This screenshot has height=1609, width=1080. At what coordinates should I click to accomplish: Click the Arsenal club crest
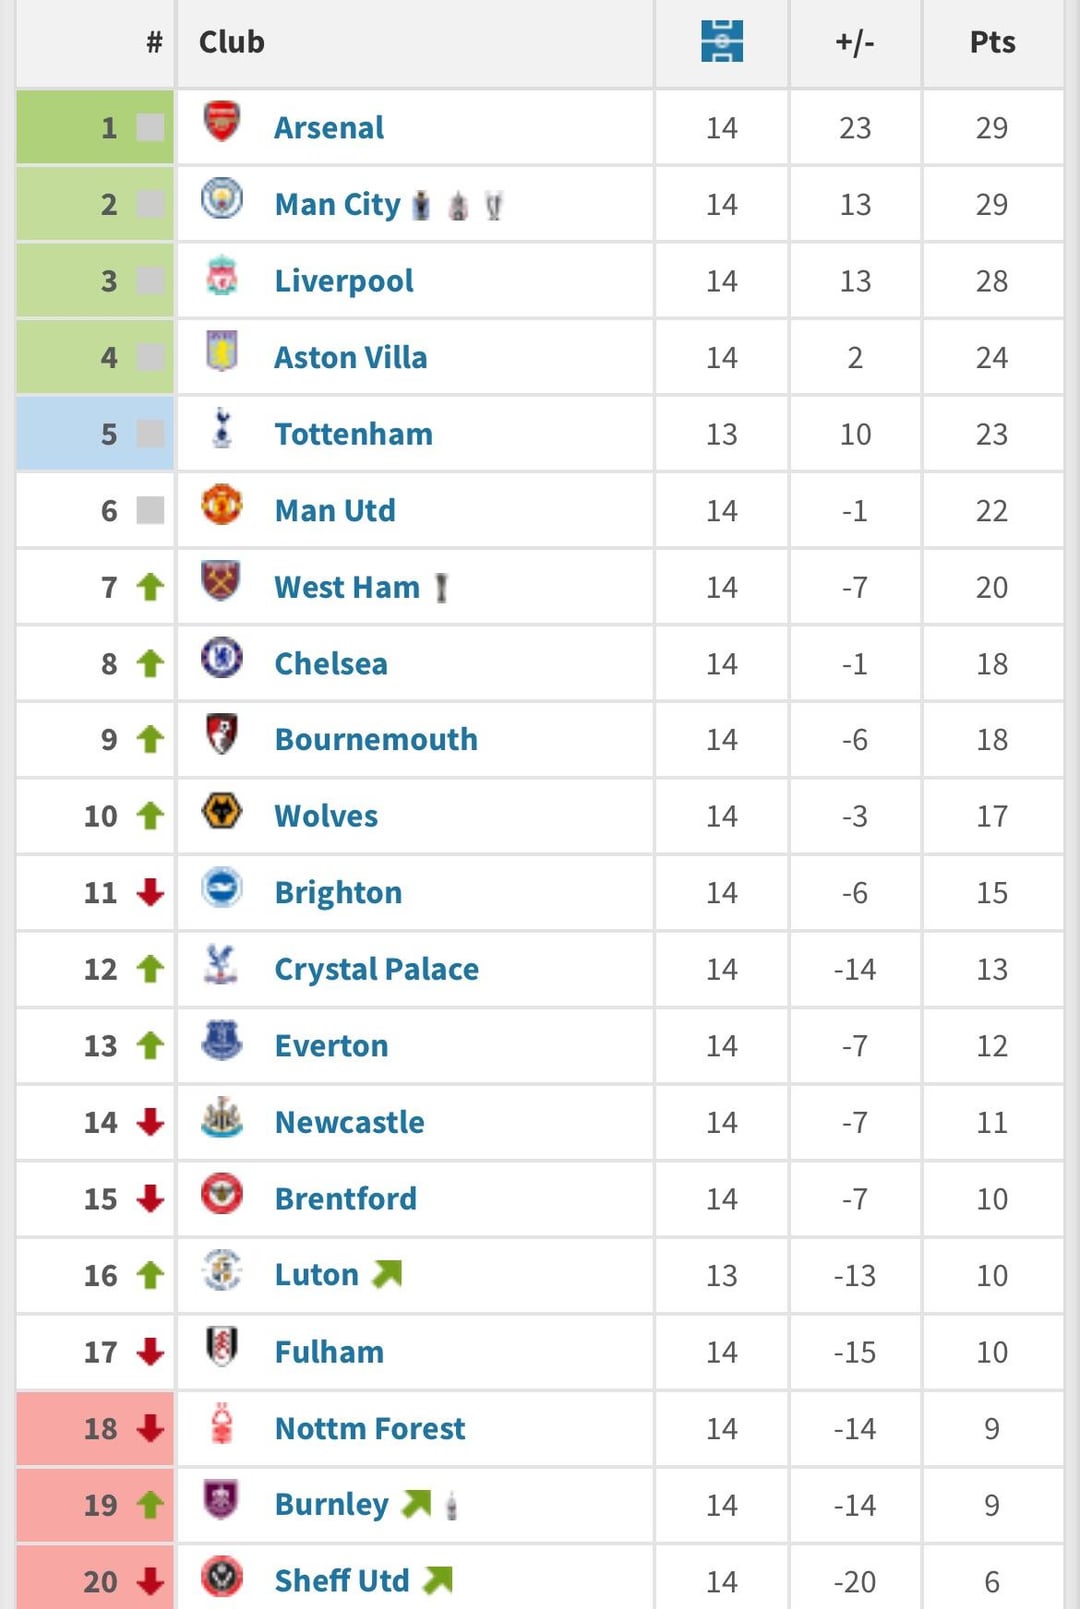(222, 121)
